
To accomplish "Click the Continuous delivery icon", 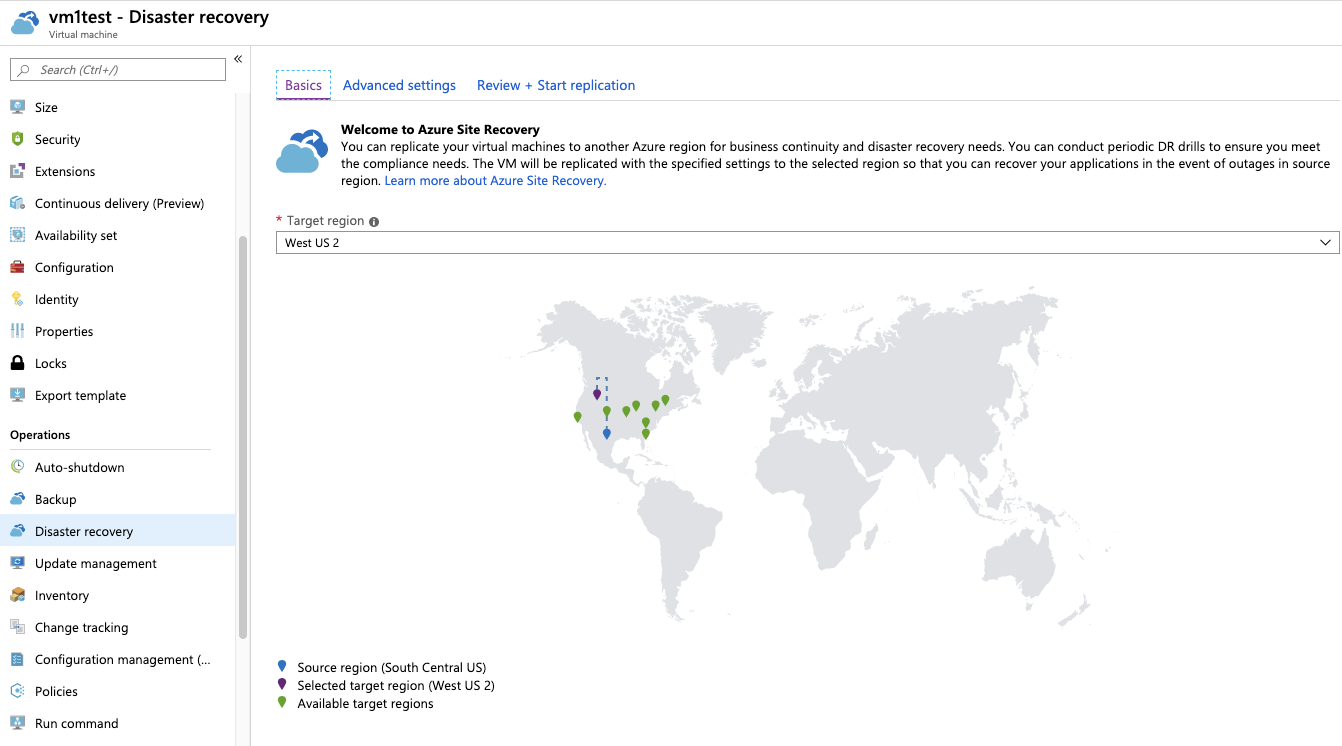I will coord(17,203).
